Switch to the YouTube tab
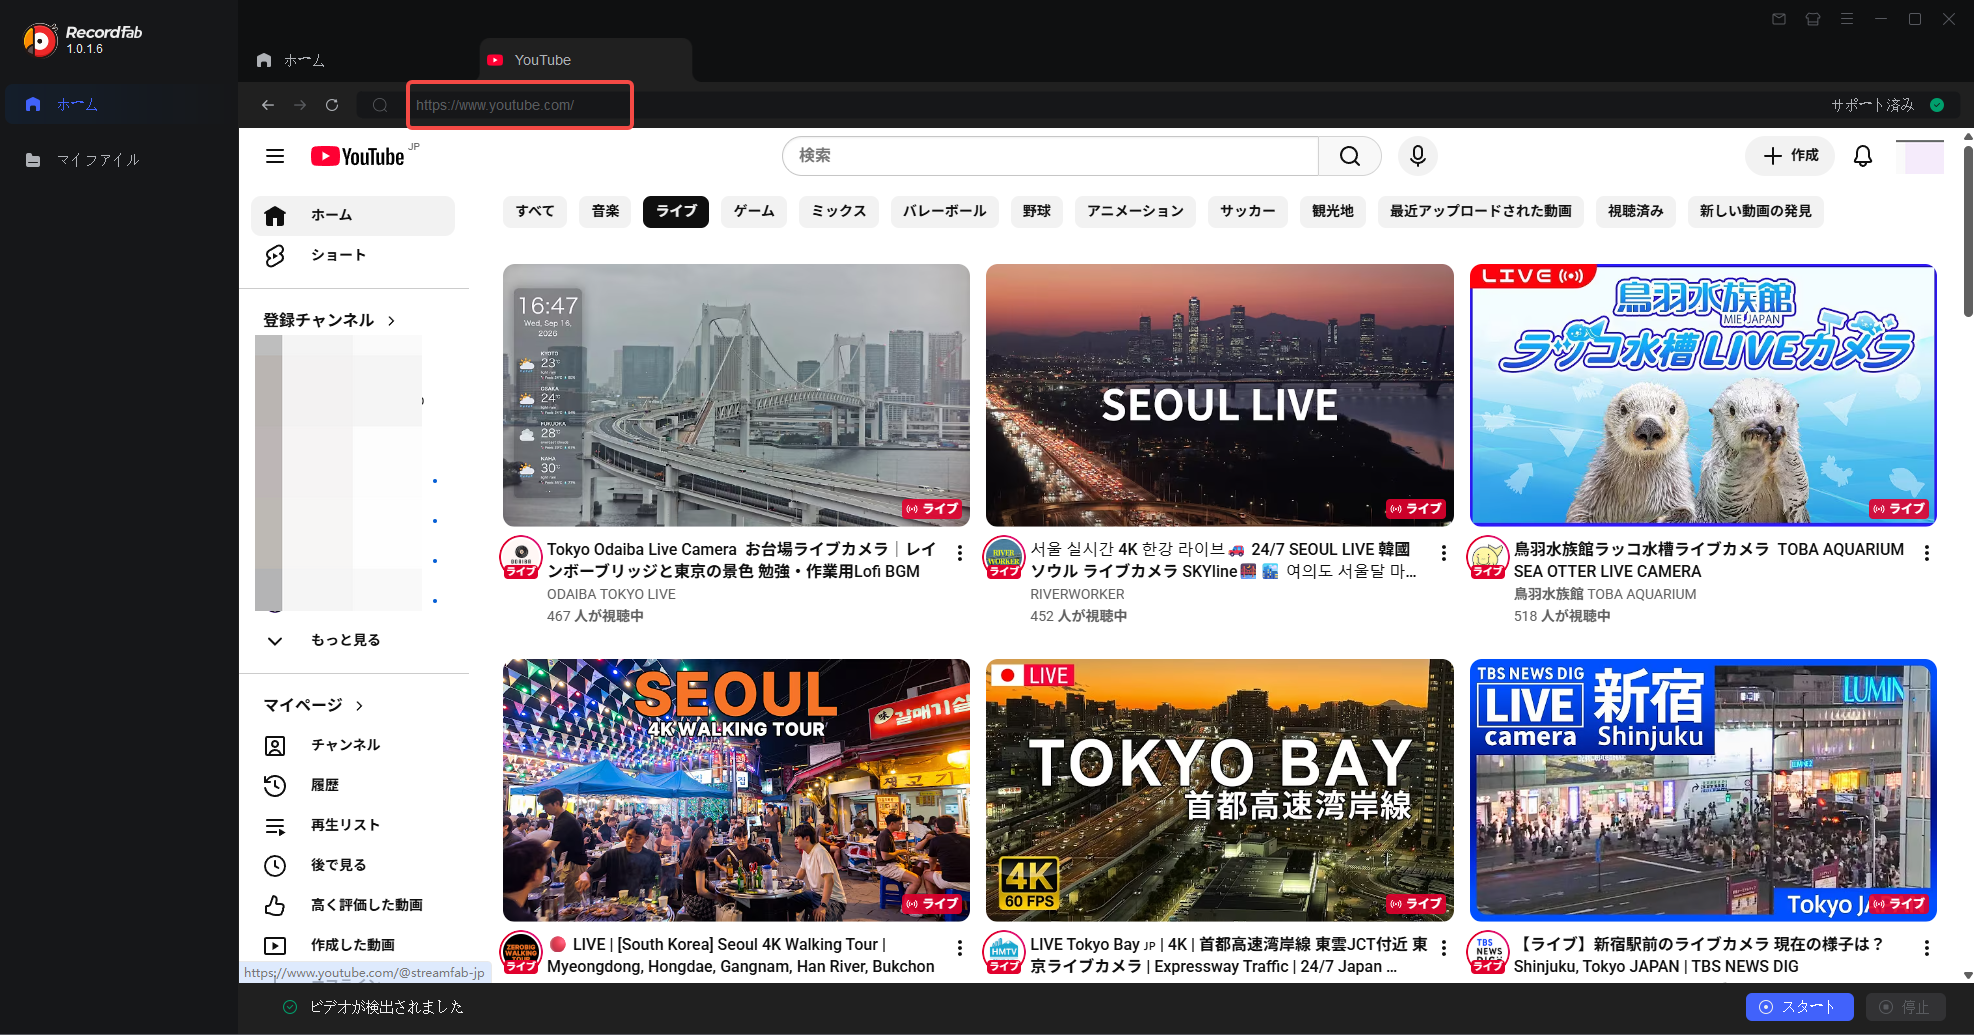Screen dimensions: 1974x1035 click(x=586, y=60)
